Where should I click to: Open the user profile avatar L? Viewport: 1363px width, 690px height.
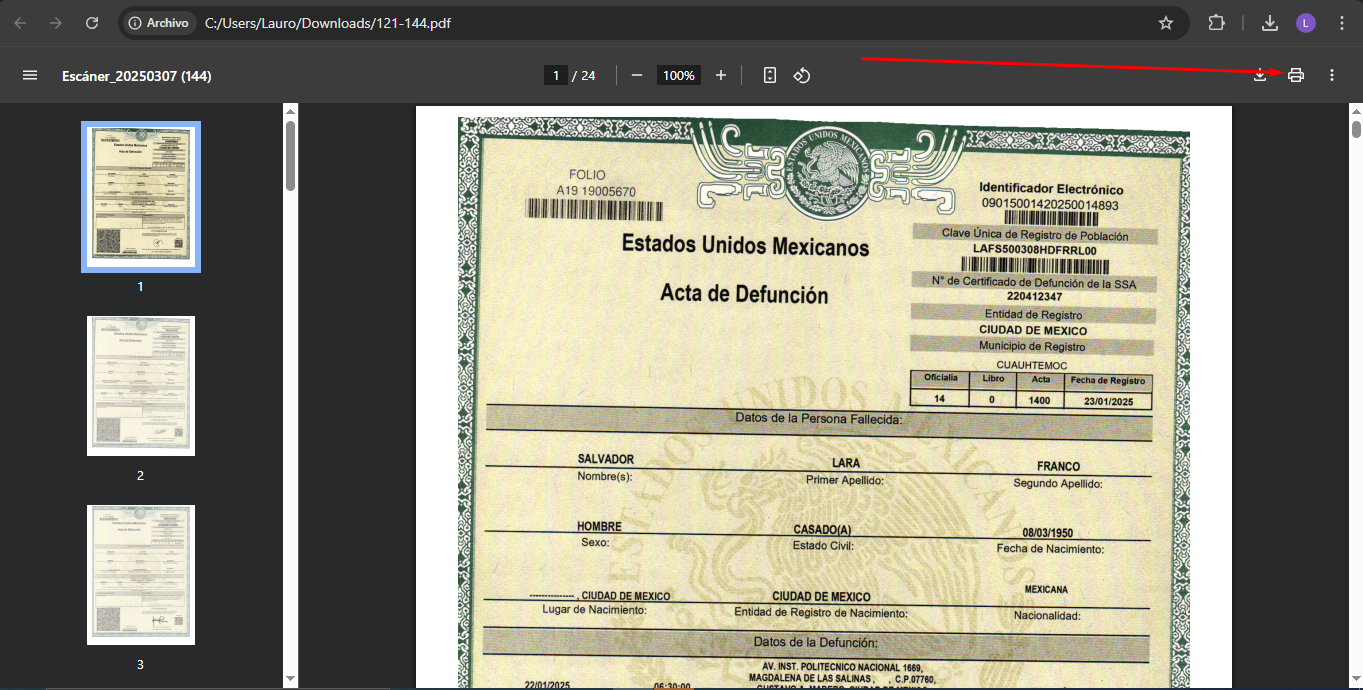[1306, 23]
